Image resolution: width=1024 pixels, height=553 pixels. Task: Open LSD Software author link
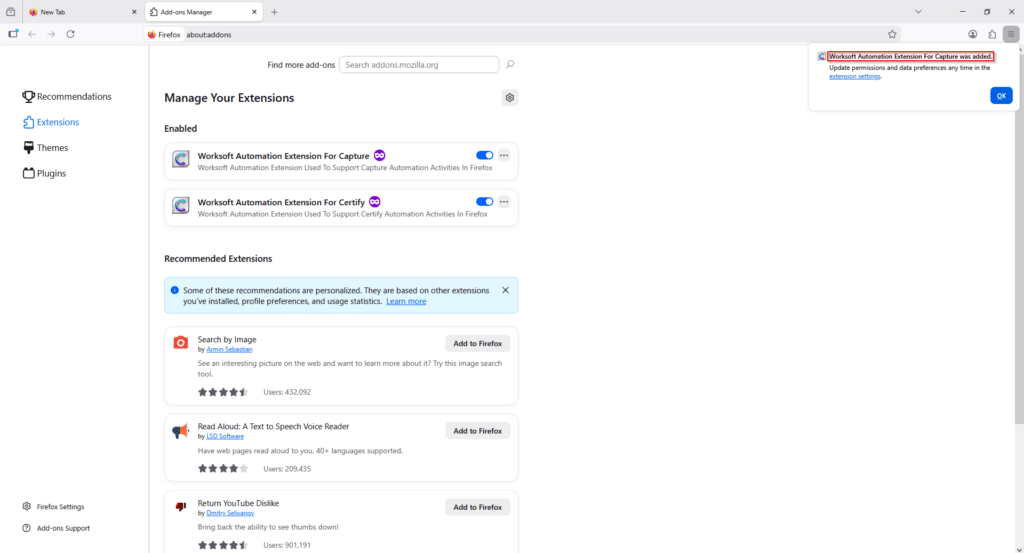[x=225, y=436]
